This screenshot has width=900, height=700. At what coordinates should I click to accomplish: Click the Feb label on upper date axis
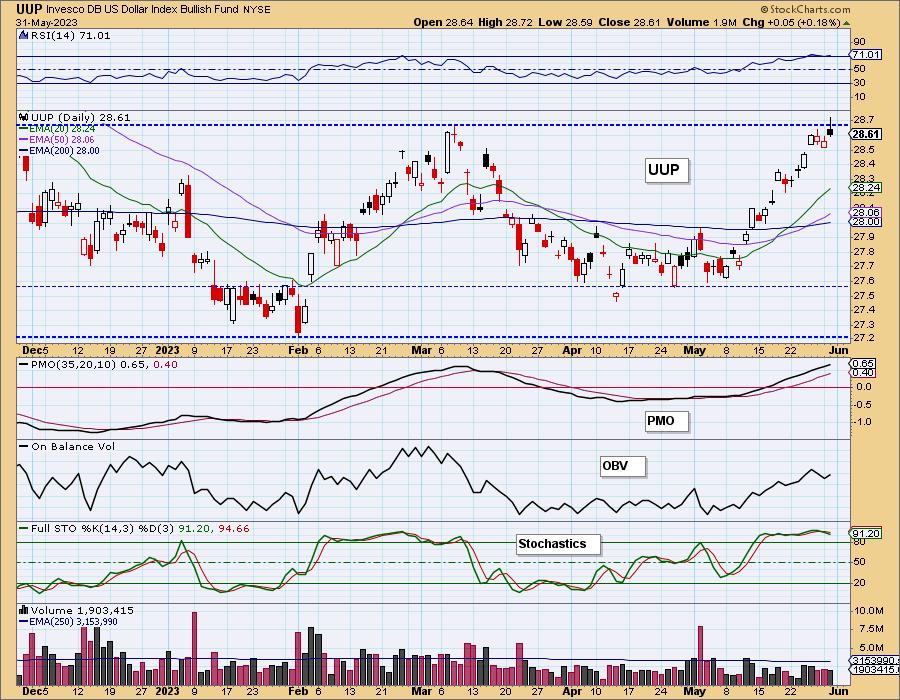(x=298, y=350)
